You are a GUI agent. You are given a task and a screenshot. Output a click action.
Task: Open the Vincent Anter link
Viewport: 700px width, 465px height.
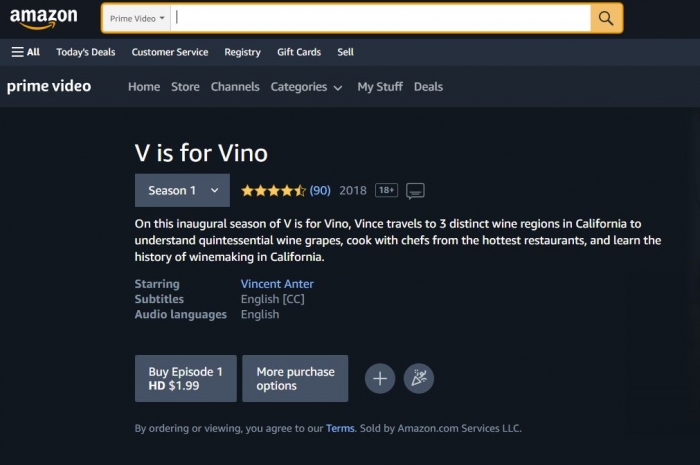point(277,284)
